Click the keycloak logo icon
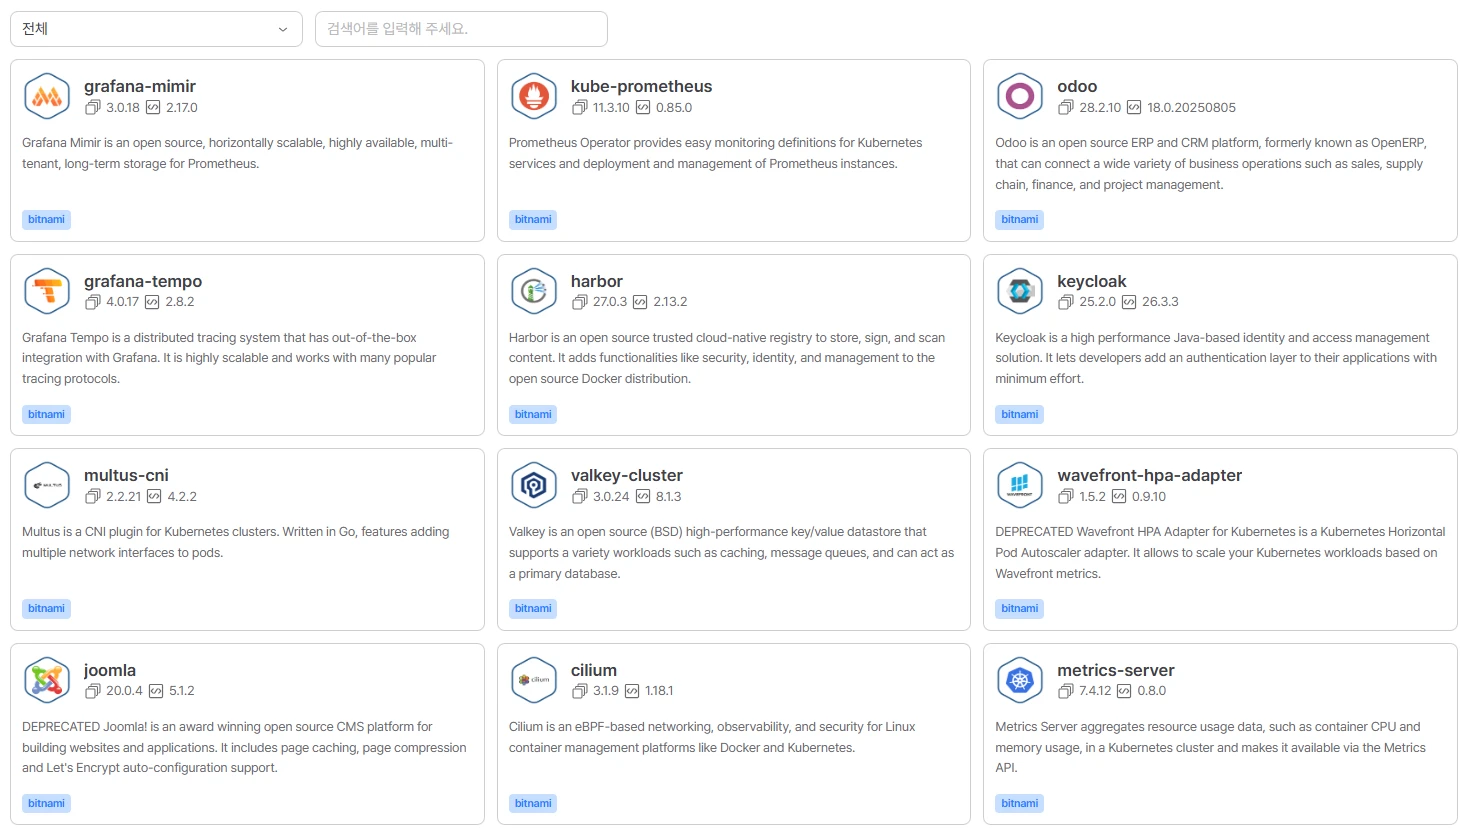This screenshot has width=1470, height=834. [x=1020, y=291]
